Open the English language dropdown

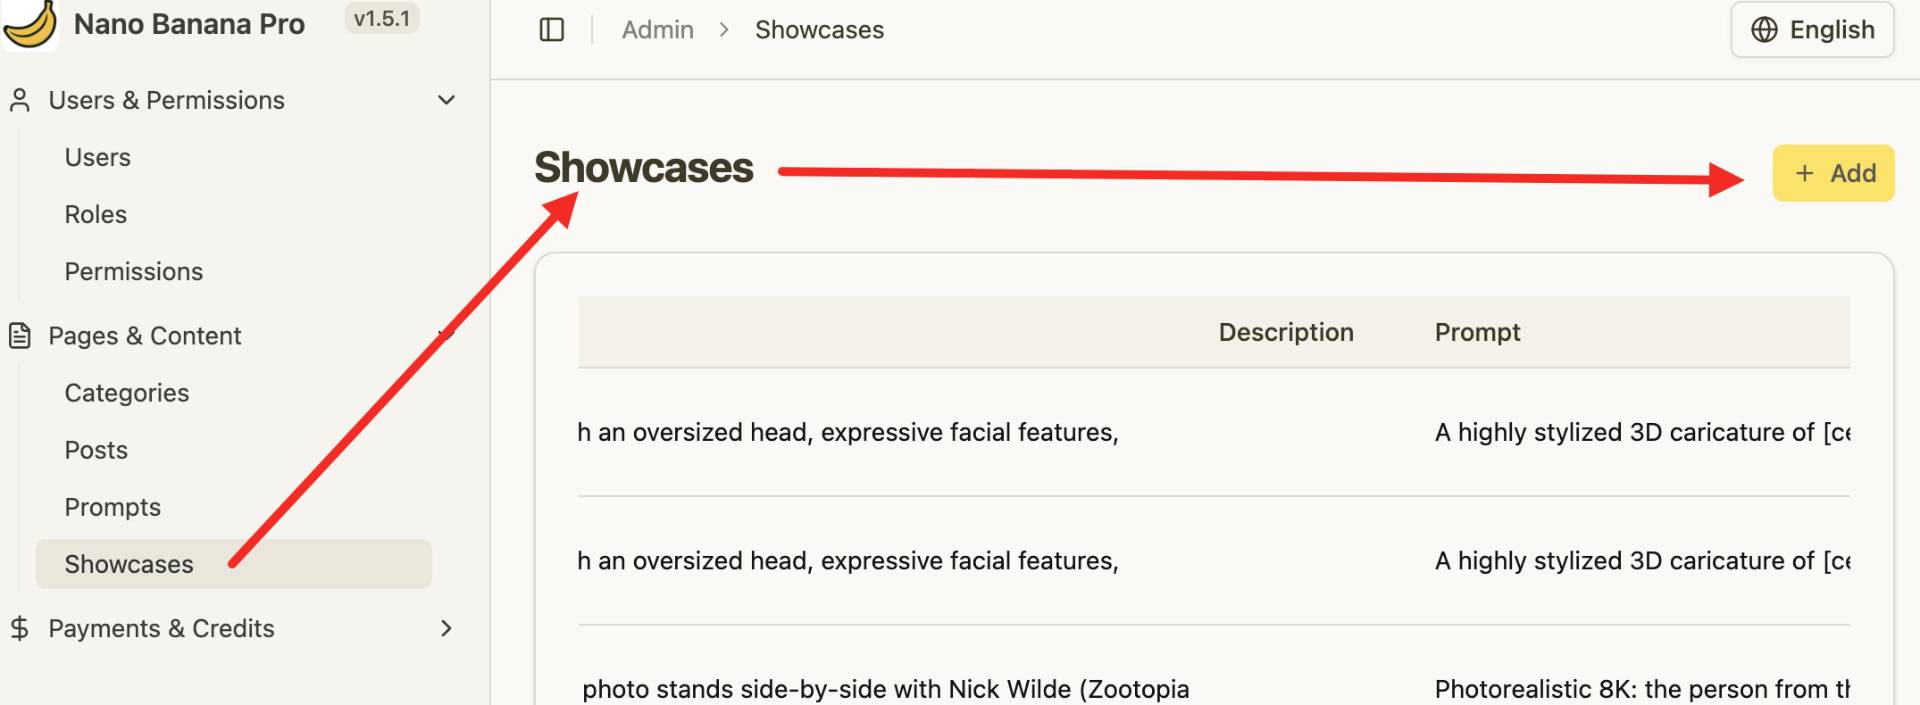click(1812, 30)
